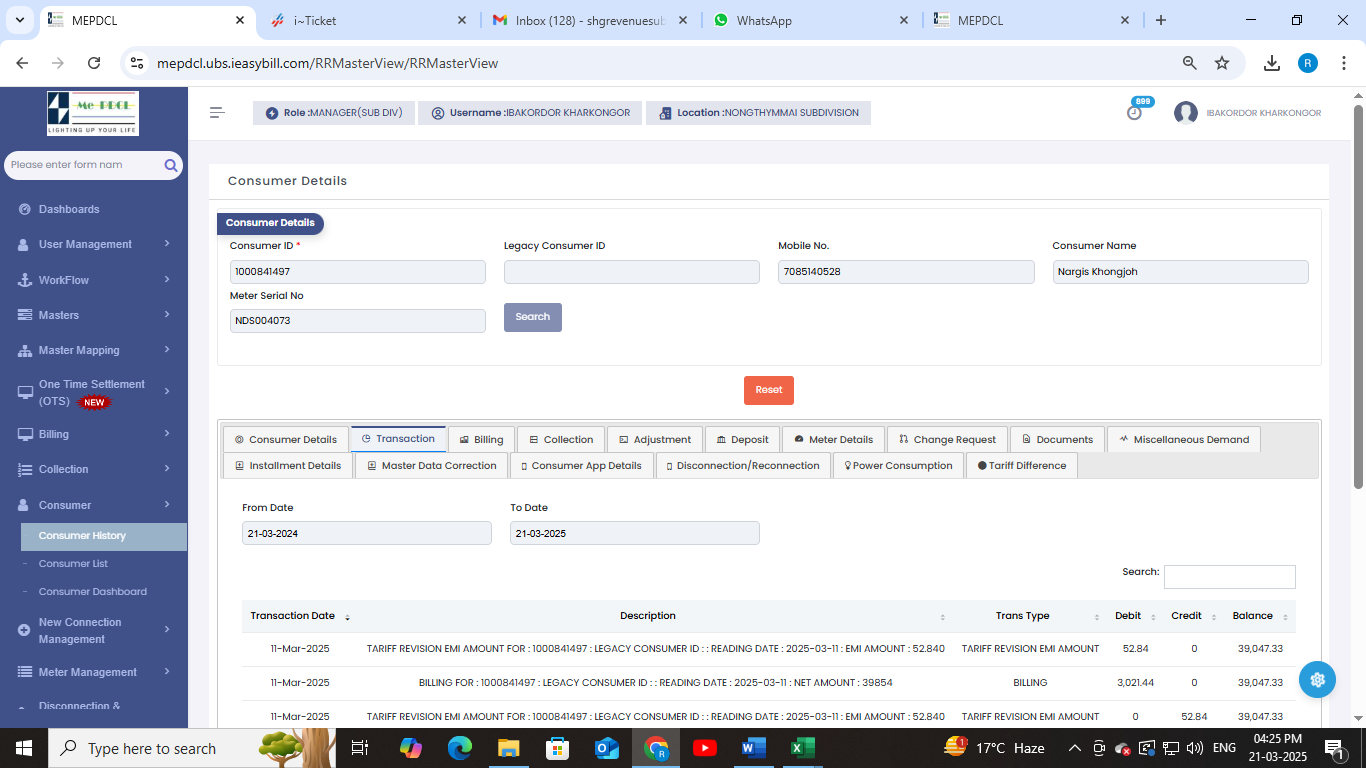The width and height of the screenshot is (1366, 768).
Task: Collapse the Consumer sidebar menu
Action: click(94, 505)
